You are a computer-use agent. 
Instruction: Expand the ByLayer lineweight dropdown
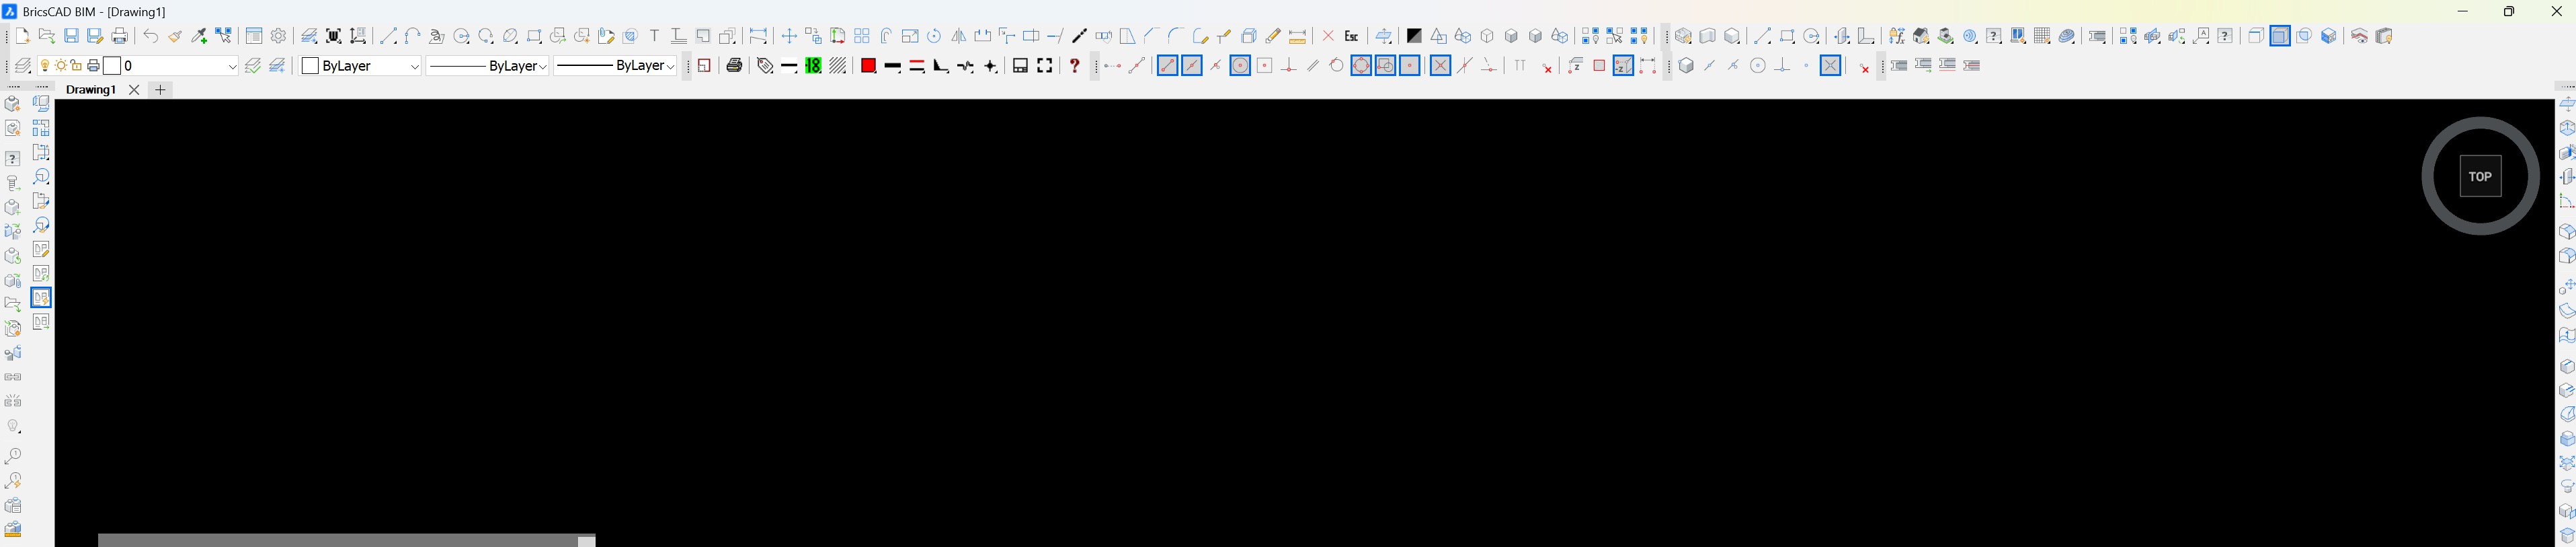(670, 67)
